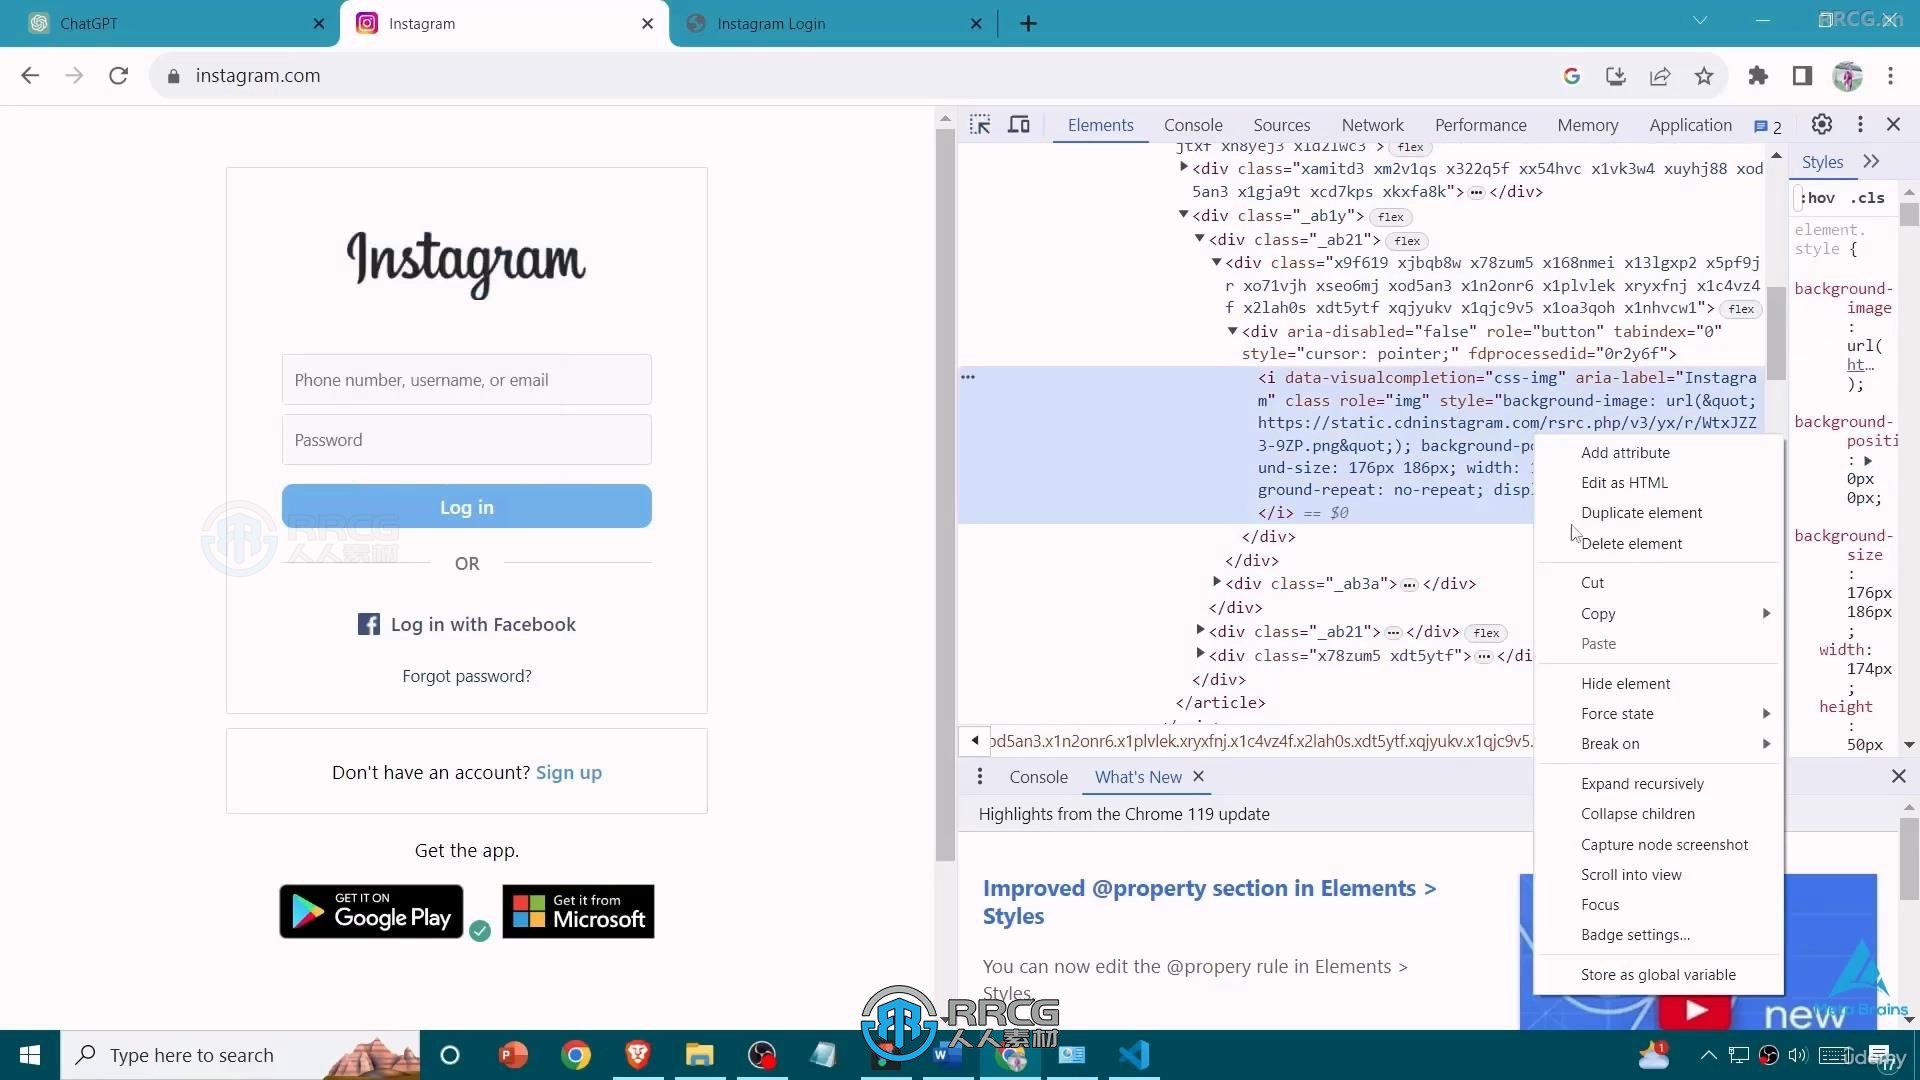Expand the Break on submenu

coord(1659,743)
